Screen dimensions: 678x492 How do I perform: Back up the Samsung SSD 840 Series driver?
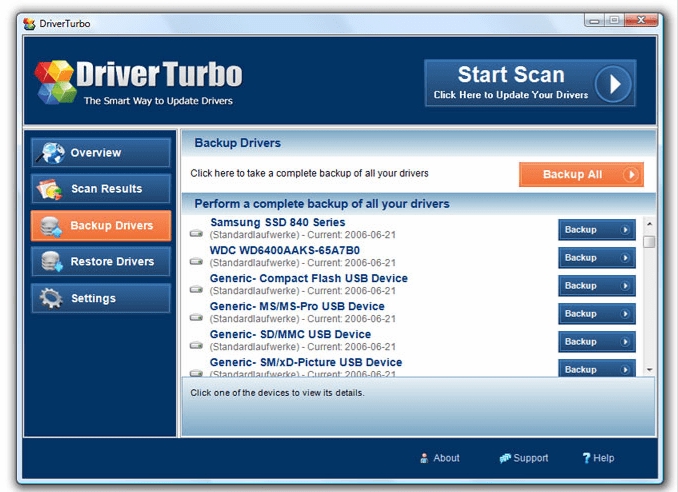pos(597,230)
